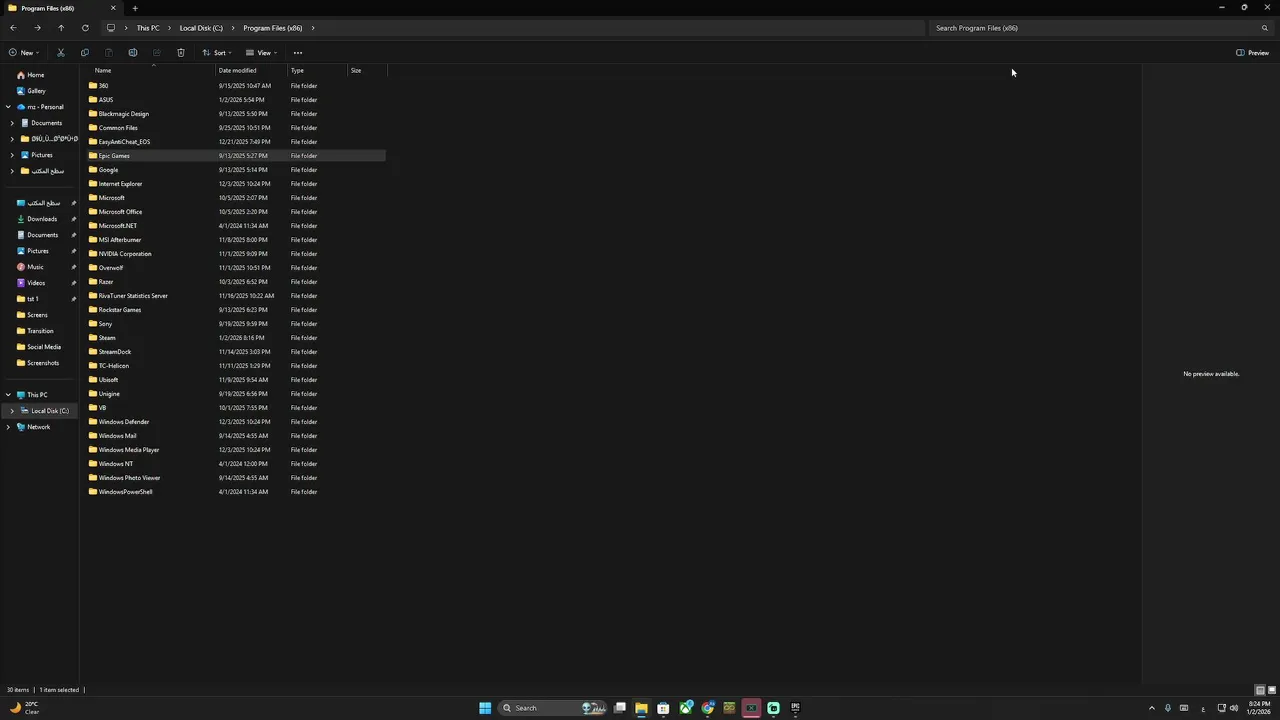Select the Program Files (x86) tab
The width and height of the screenshot is (1280, 720).
60,8
